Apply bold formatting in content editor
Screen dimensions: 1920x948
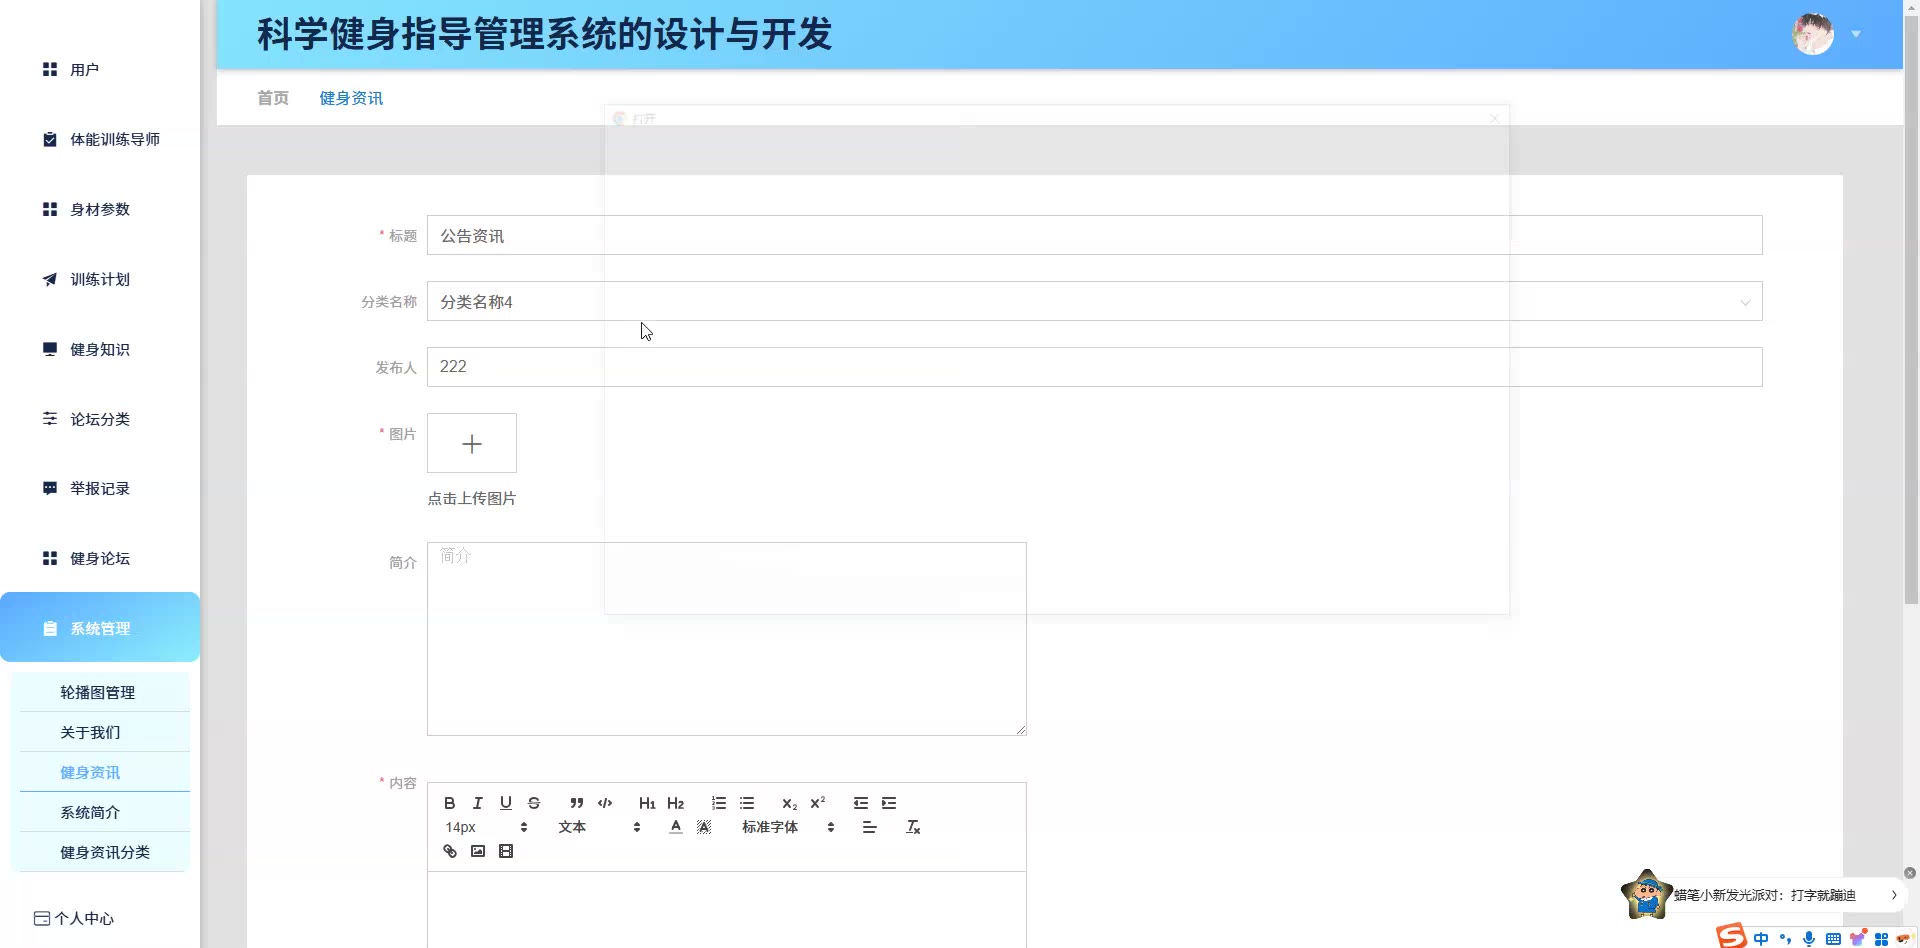point(450,803)
